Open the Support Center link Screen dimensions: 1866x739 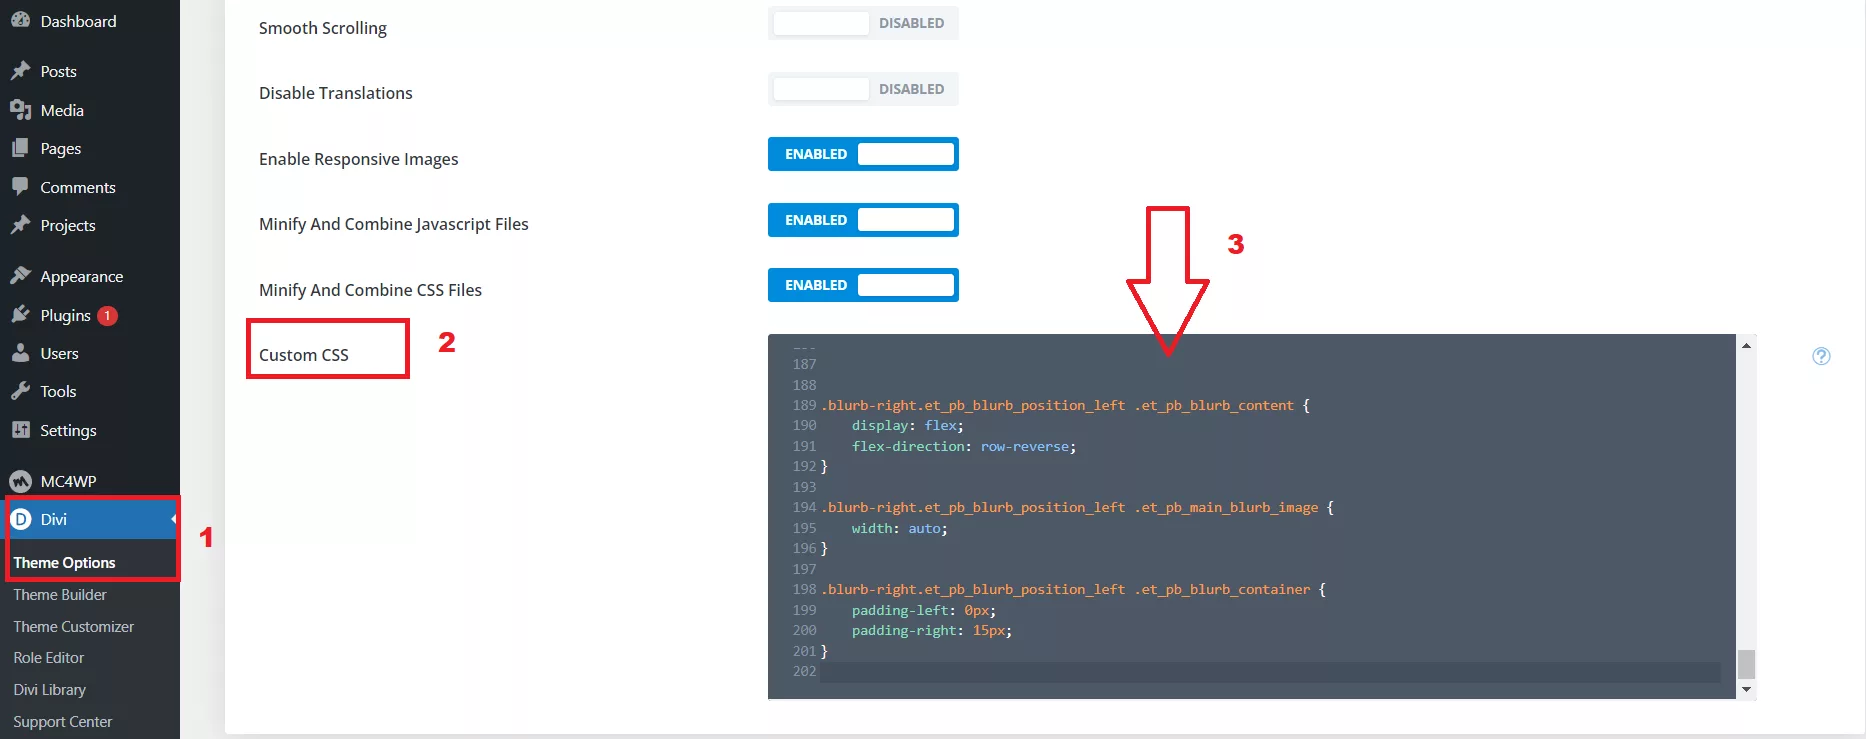tap(62, 722)
